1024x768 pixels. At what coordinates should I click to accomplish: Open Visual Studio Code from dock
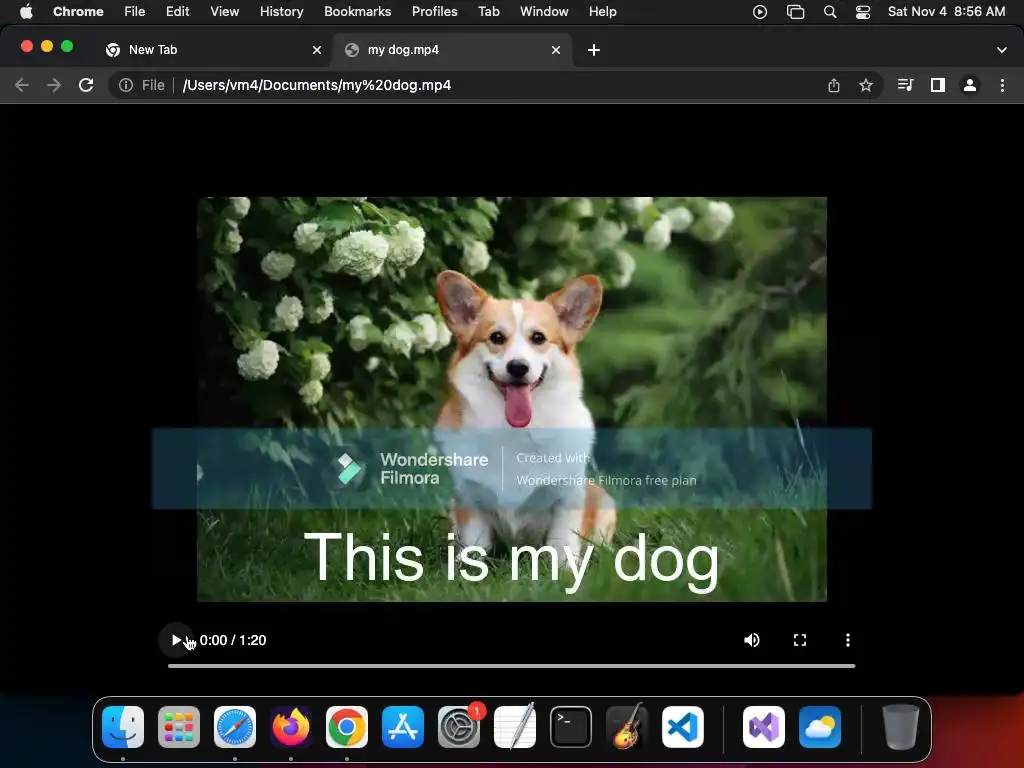[x=683, y=728]
